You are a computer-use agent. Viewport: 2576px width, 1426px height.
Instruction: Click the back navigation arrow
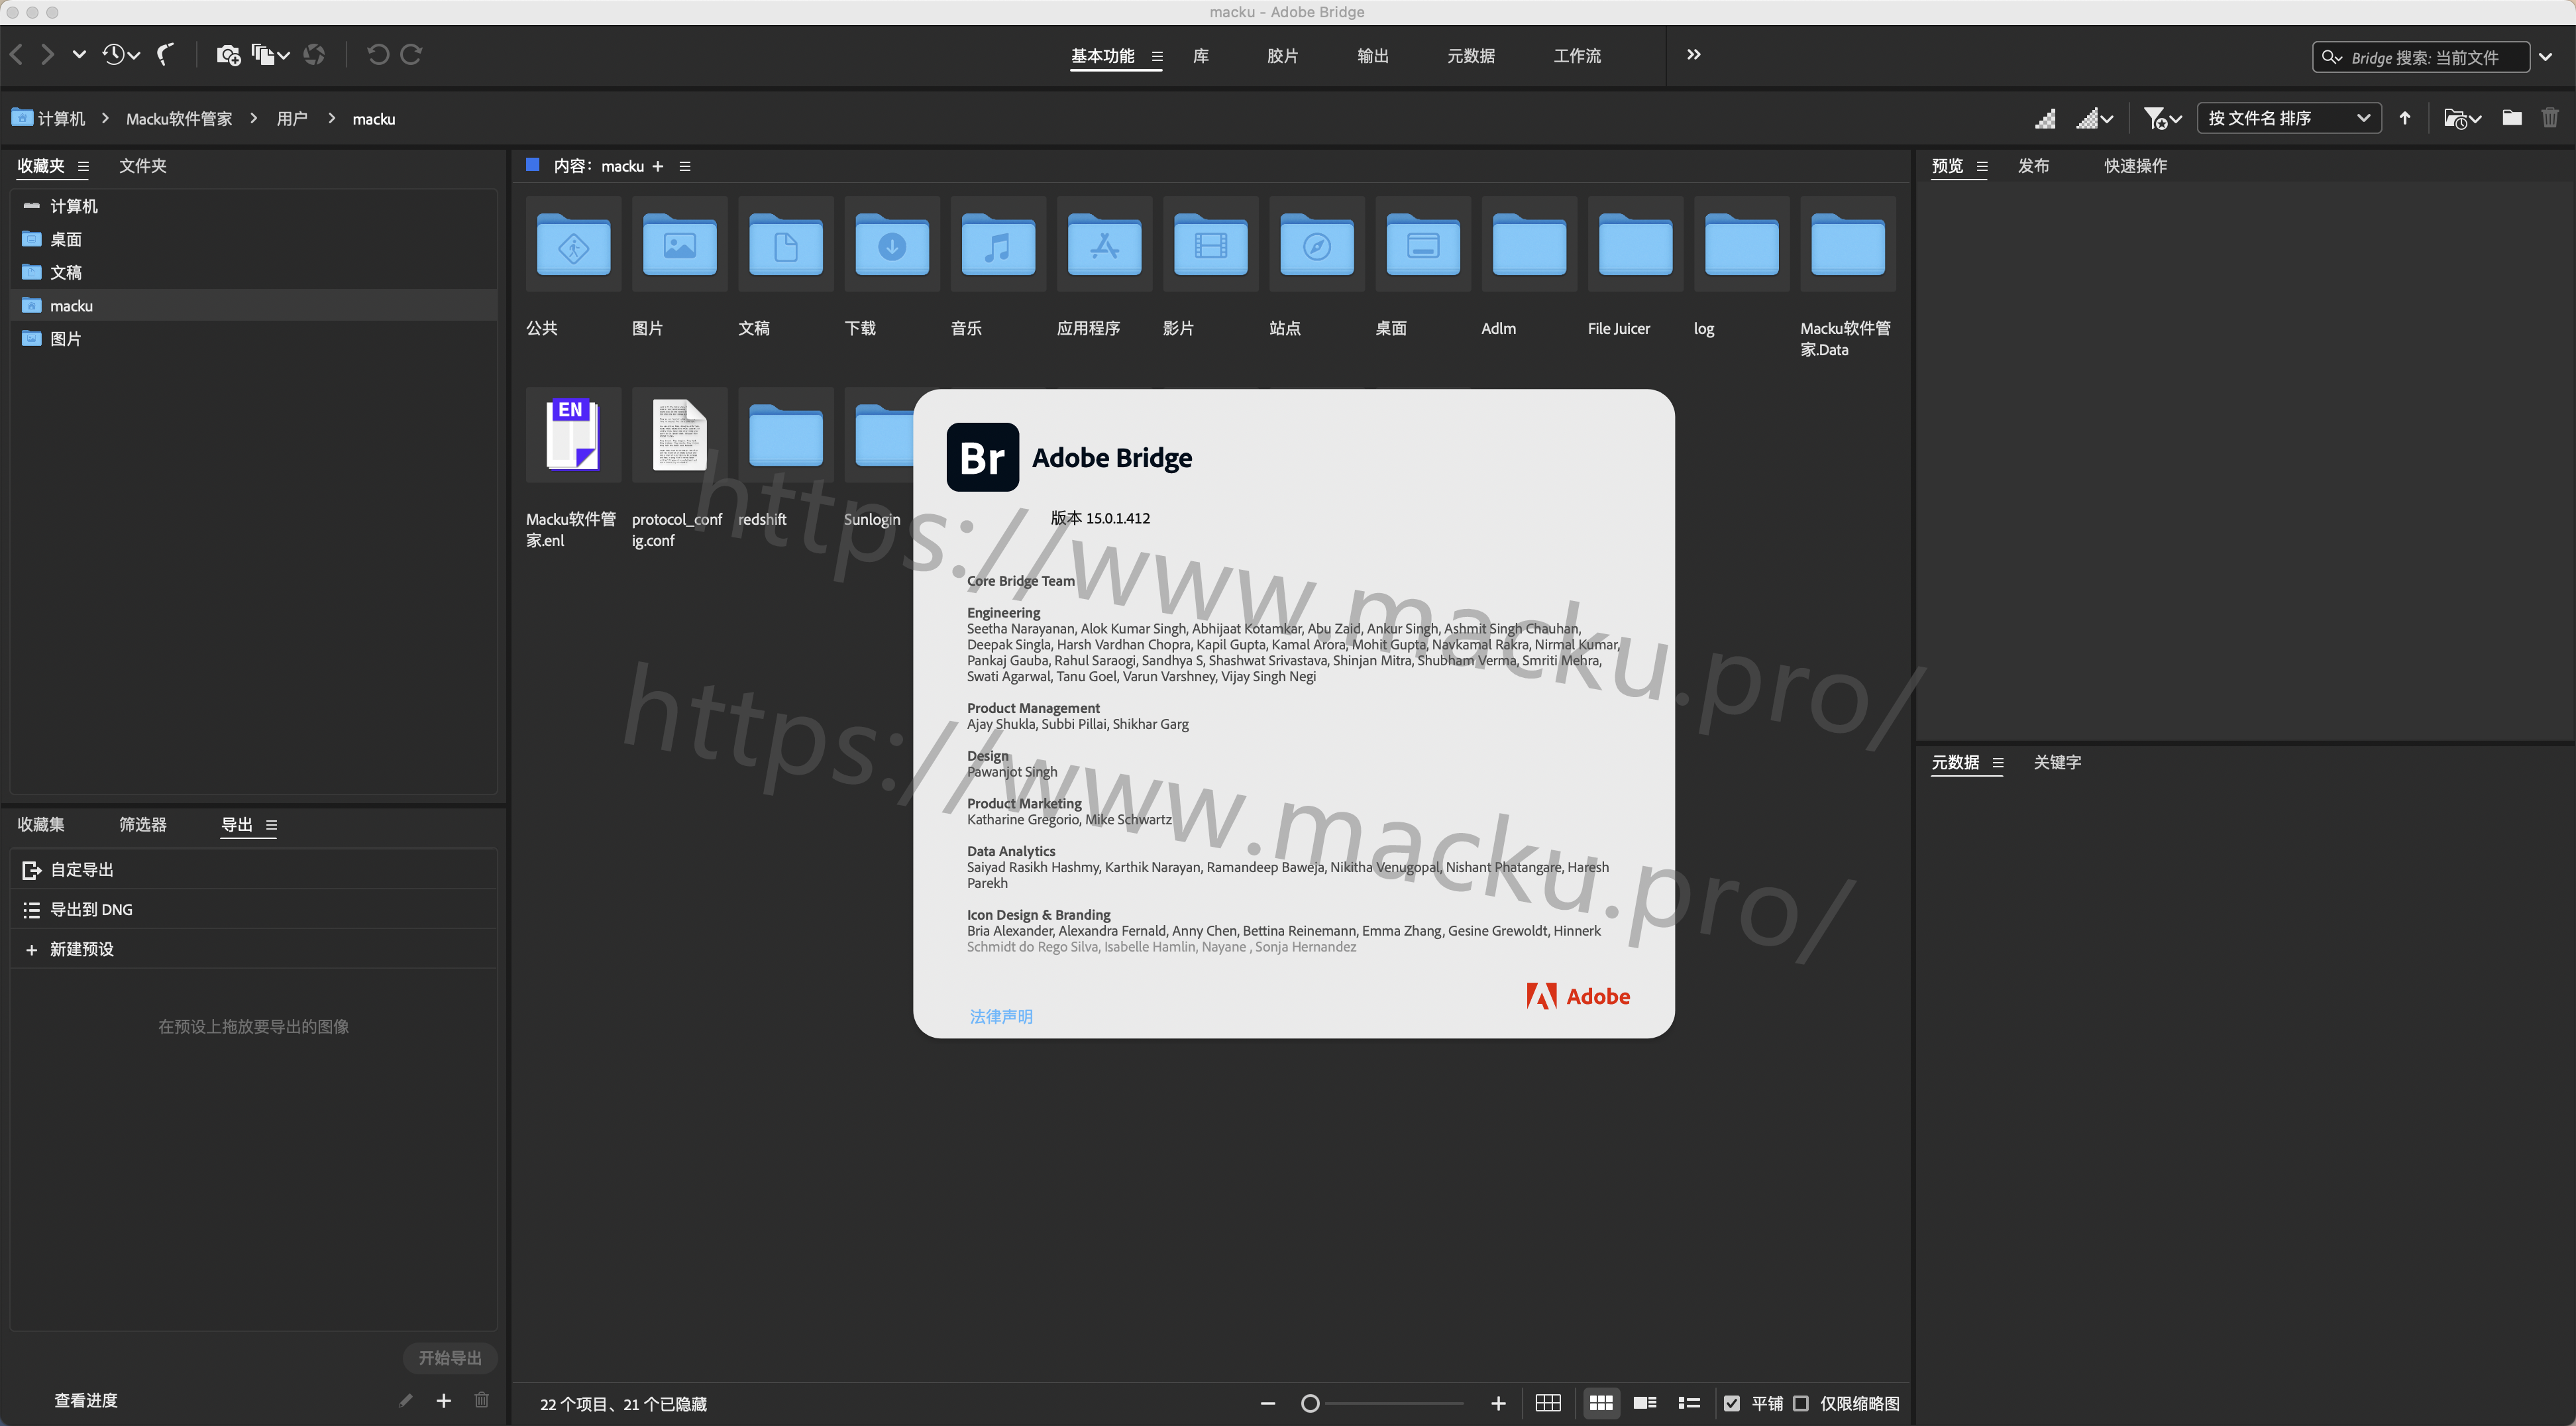[16, 55]
